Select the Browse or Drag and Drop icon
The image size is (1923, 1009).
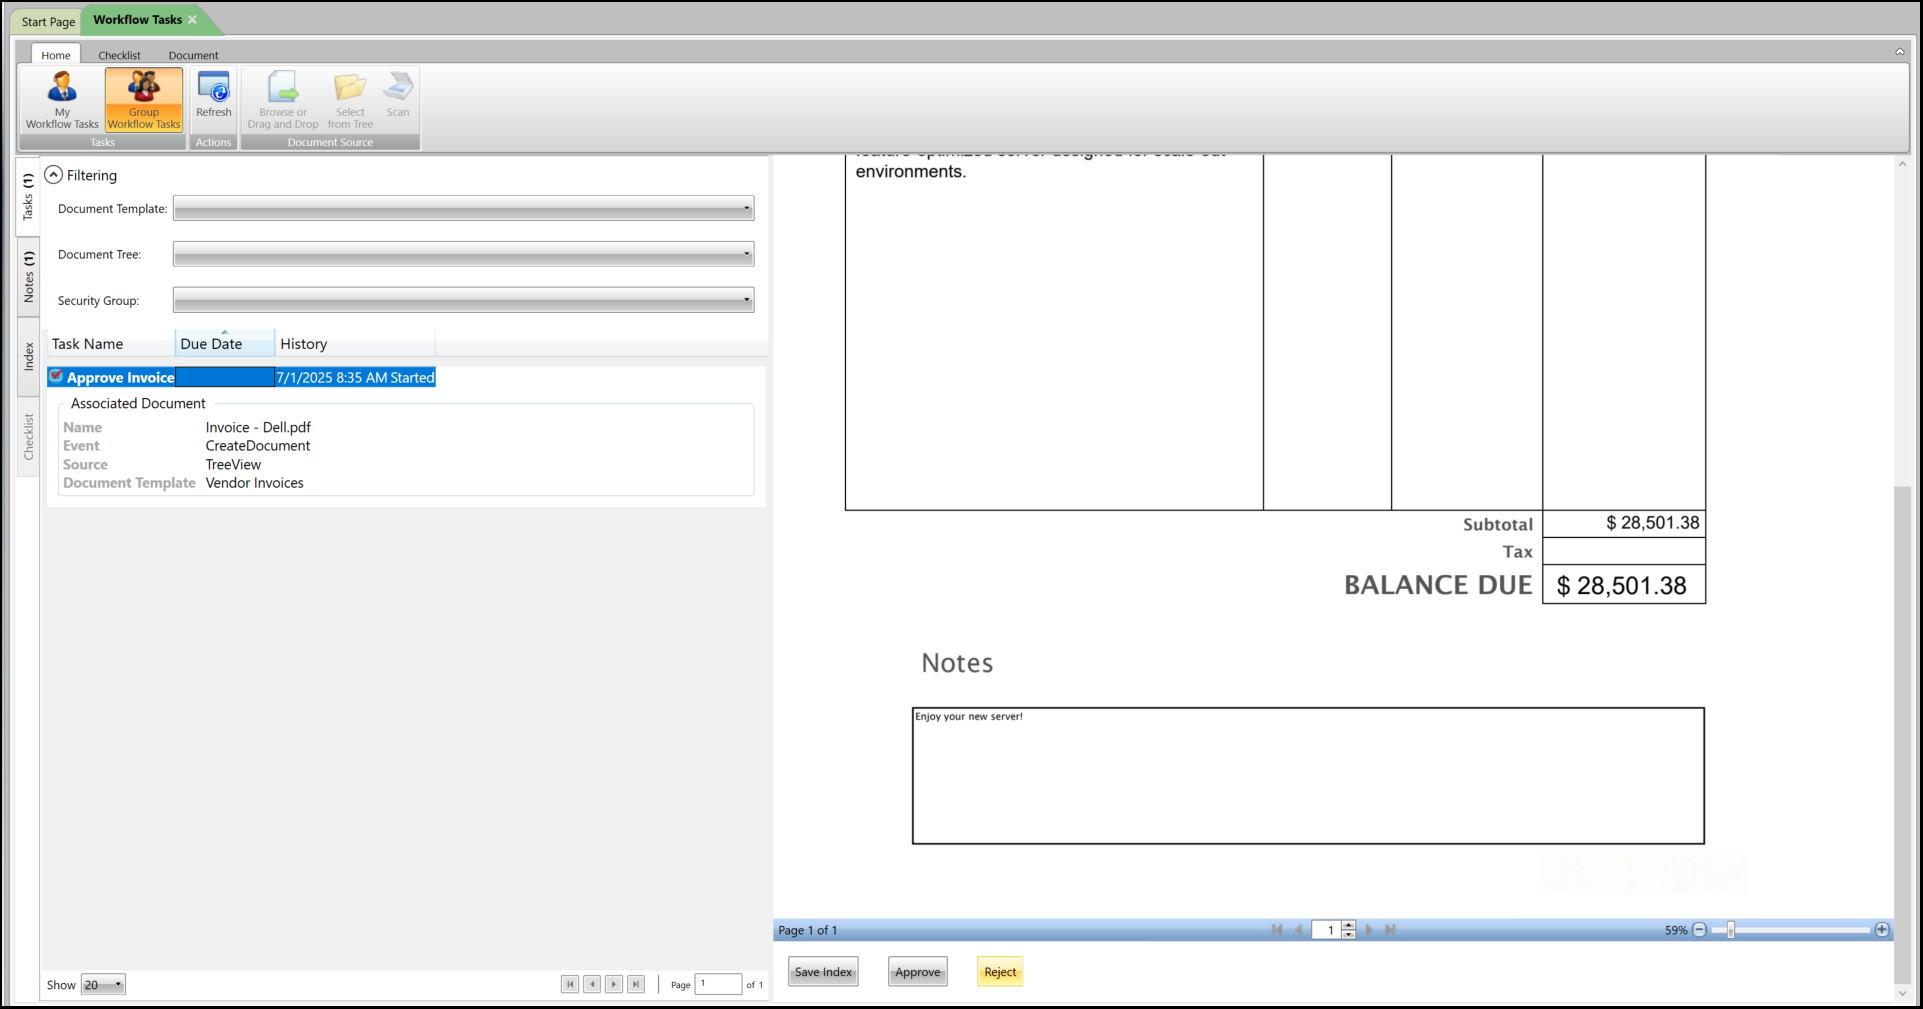point(283,99)
